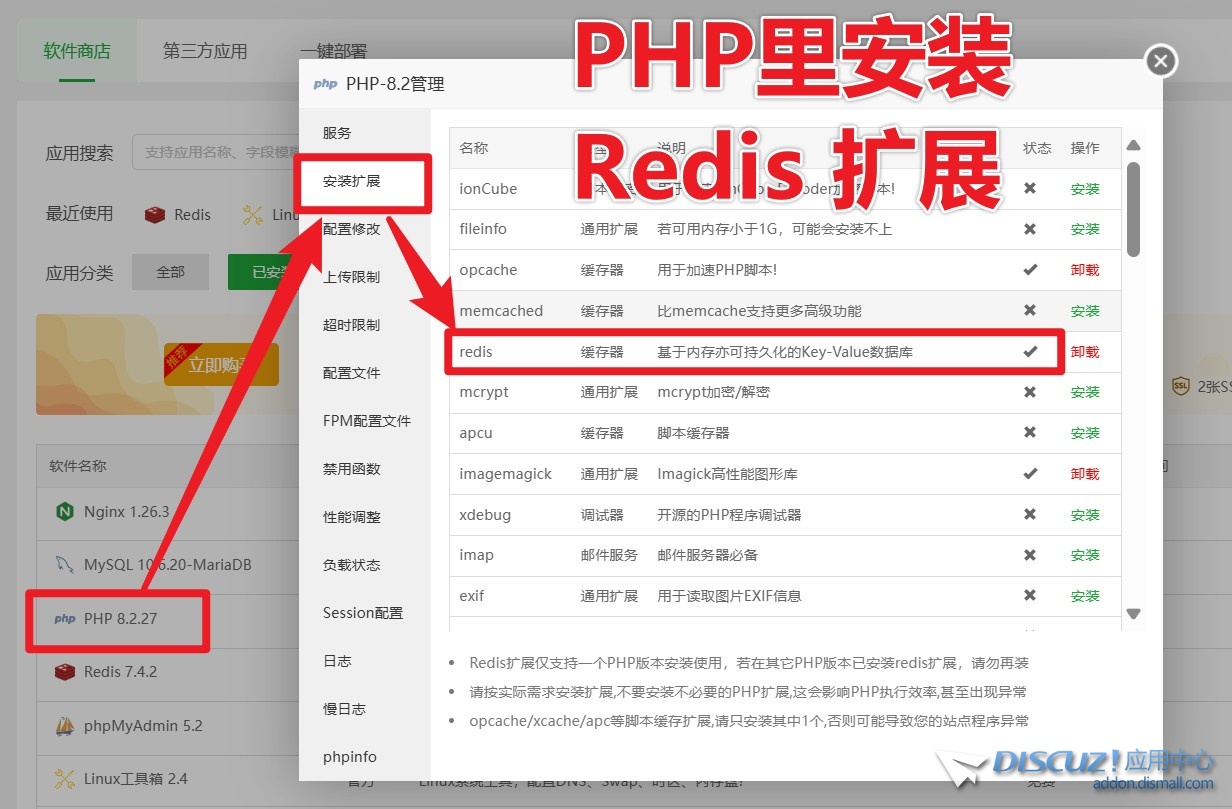Viewport: 1232px width, 809px height.
Task: Open 禁用函数 sidebar item
Action: 351,469
